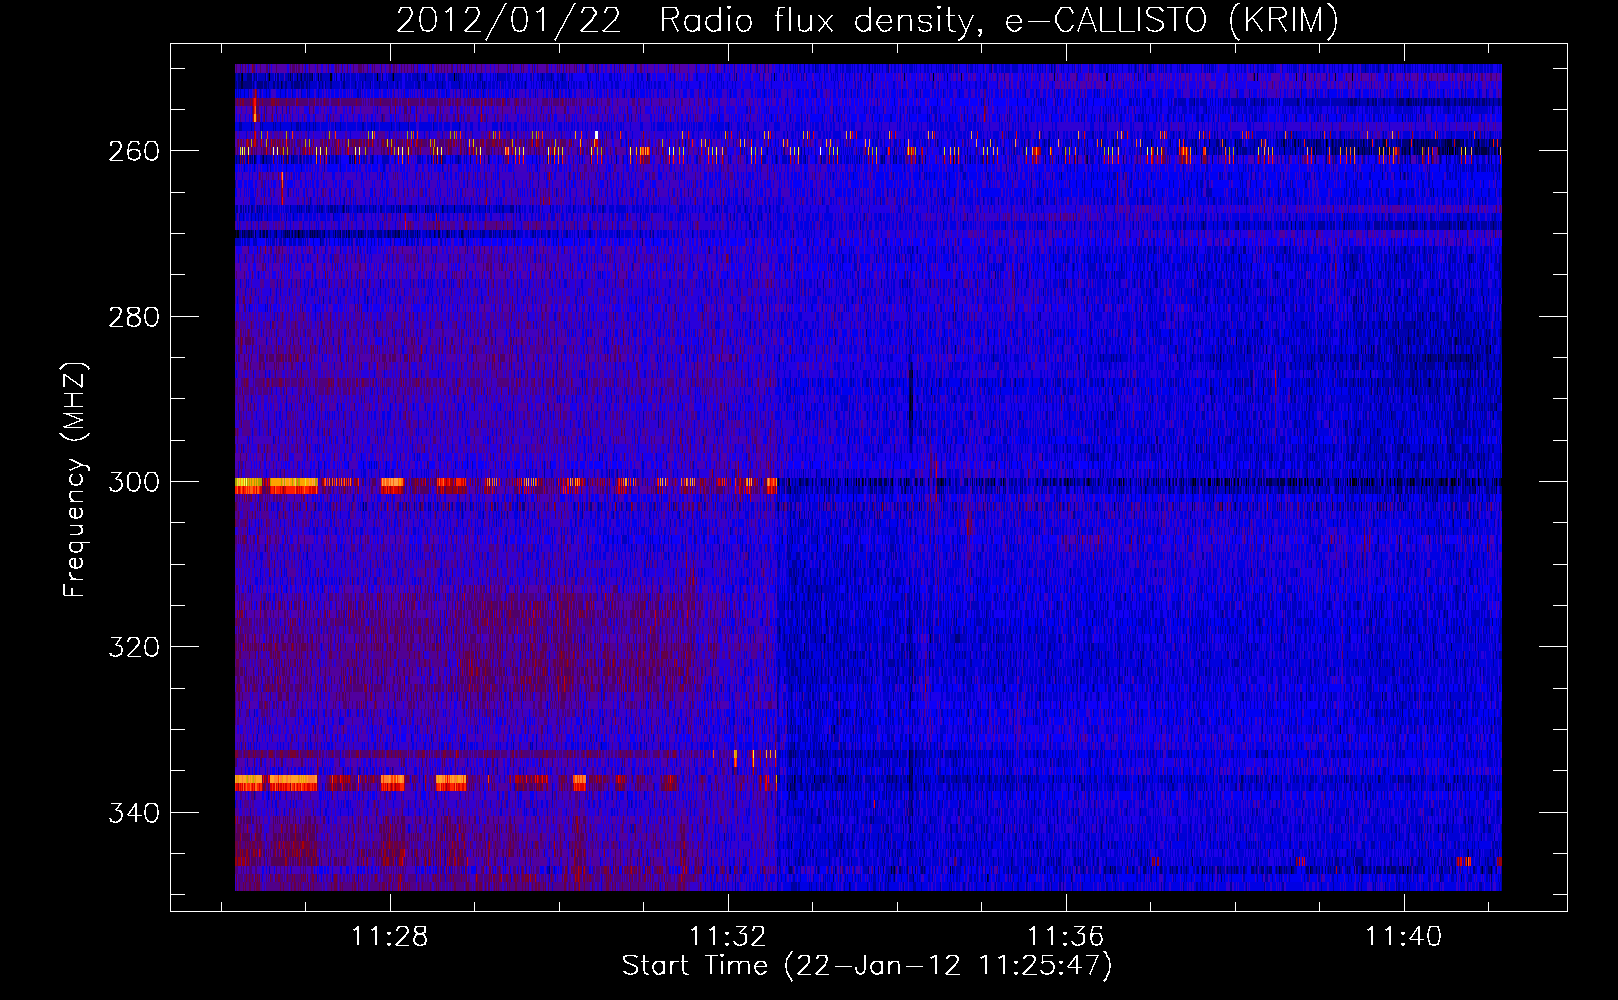Click the 340 frequency tick label
This screenshot has width=1618, height=1000.
133,813
